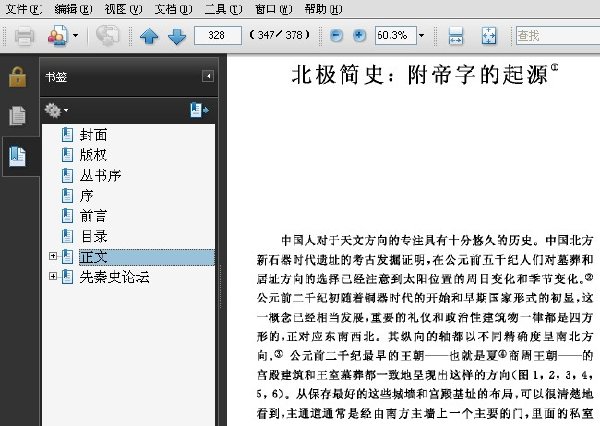This screenshot has width=600, height=426.
Task: Zoom in with the plus button
Action: (x=359, y=35)
